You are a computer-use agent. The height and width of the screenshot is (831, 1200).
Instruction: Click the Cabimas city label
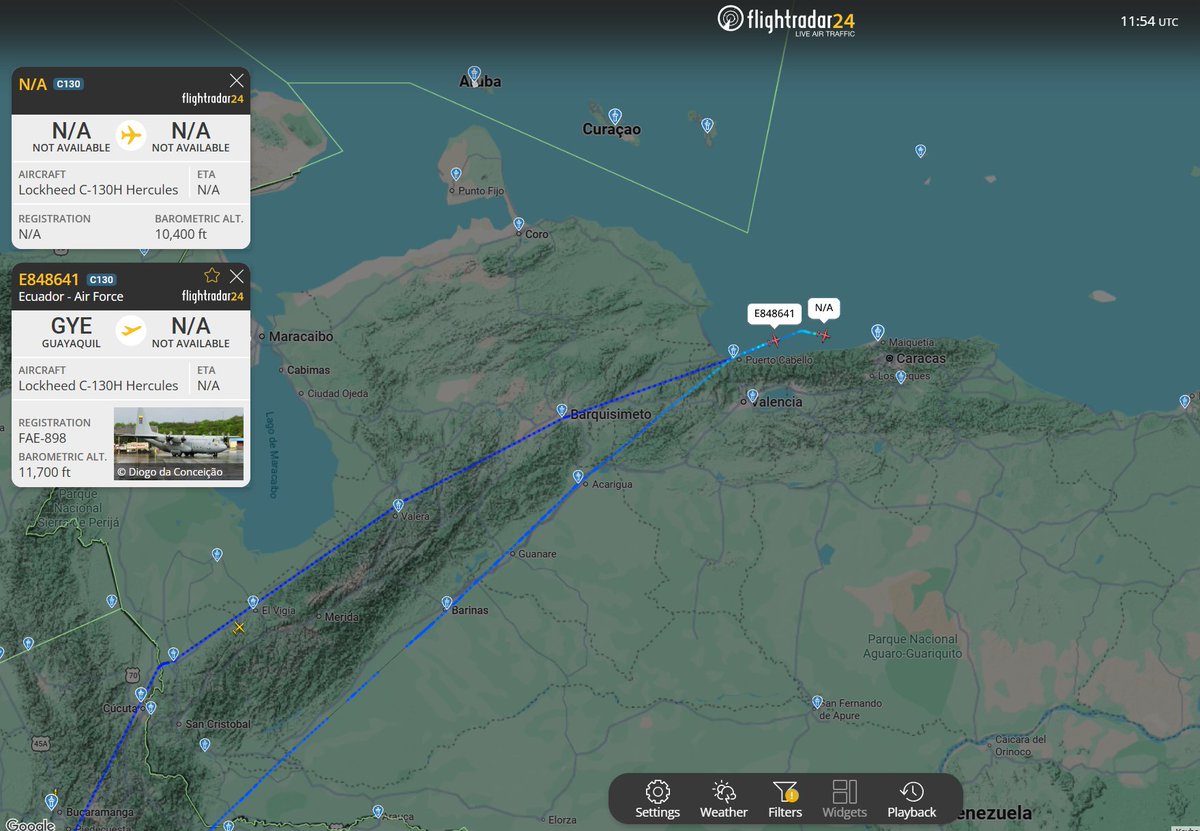point(308,370)
